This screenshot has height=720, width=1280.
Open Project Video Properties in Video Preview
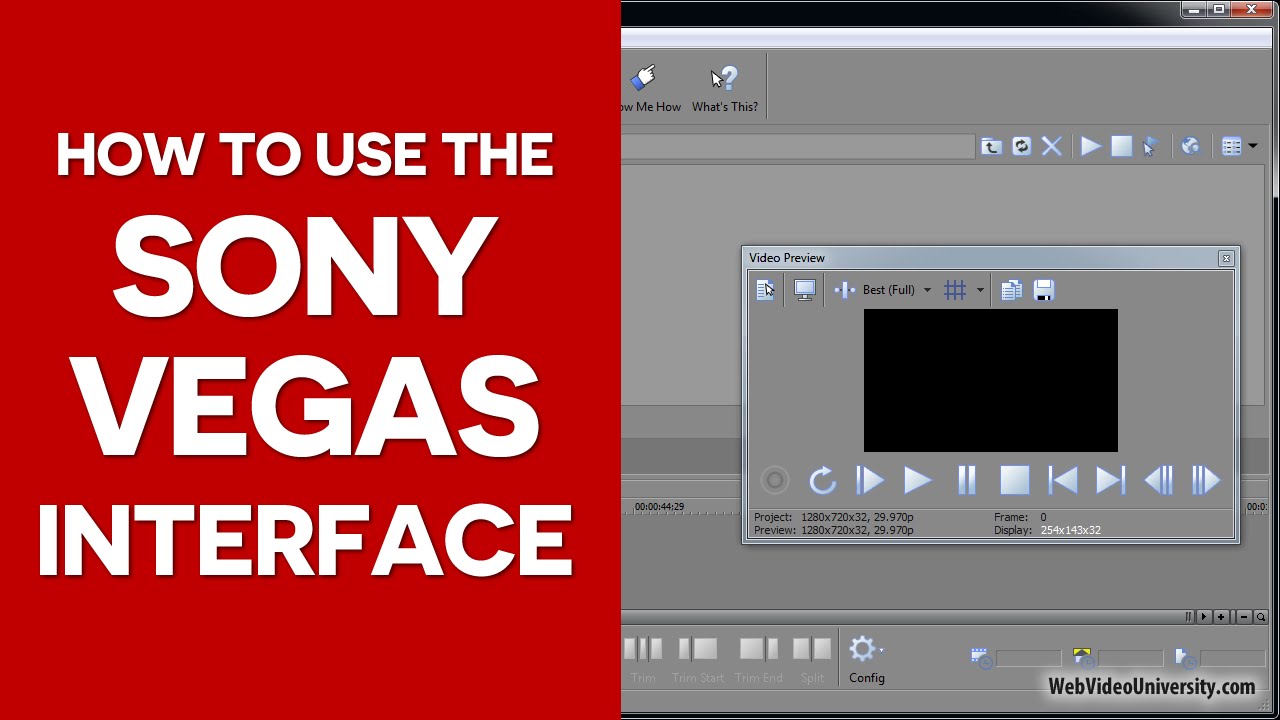click(x=765, y=290)
